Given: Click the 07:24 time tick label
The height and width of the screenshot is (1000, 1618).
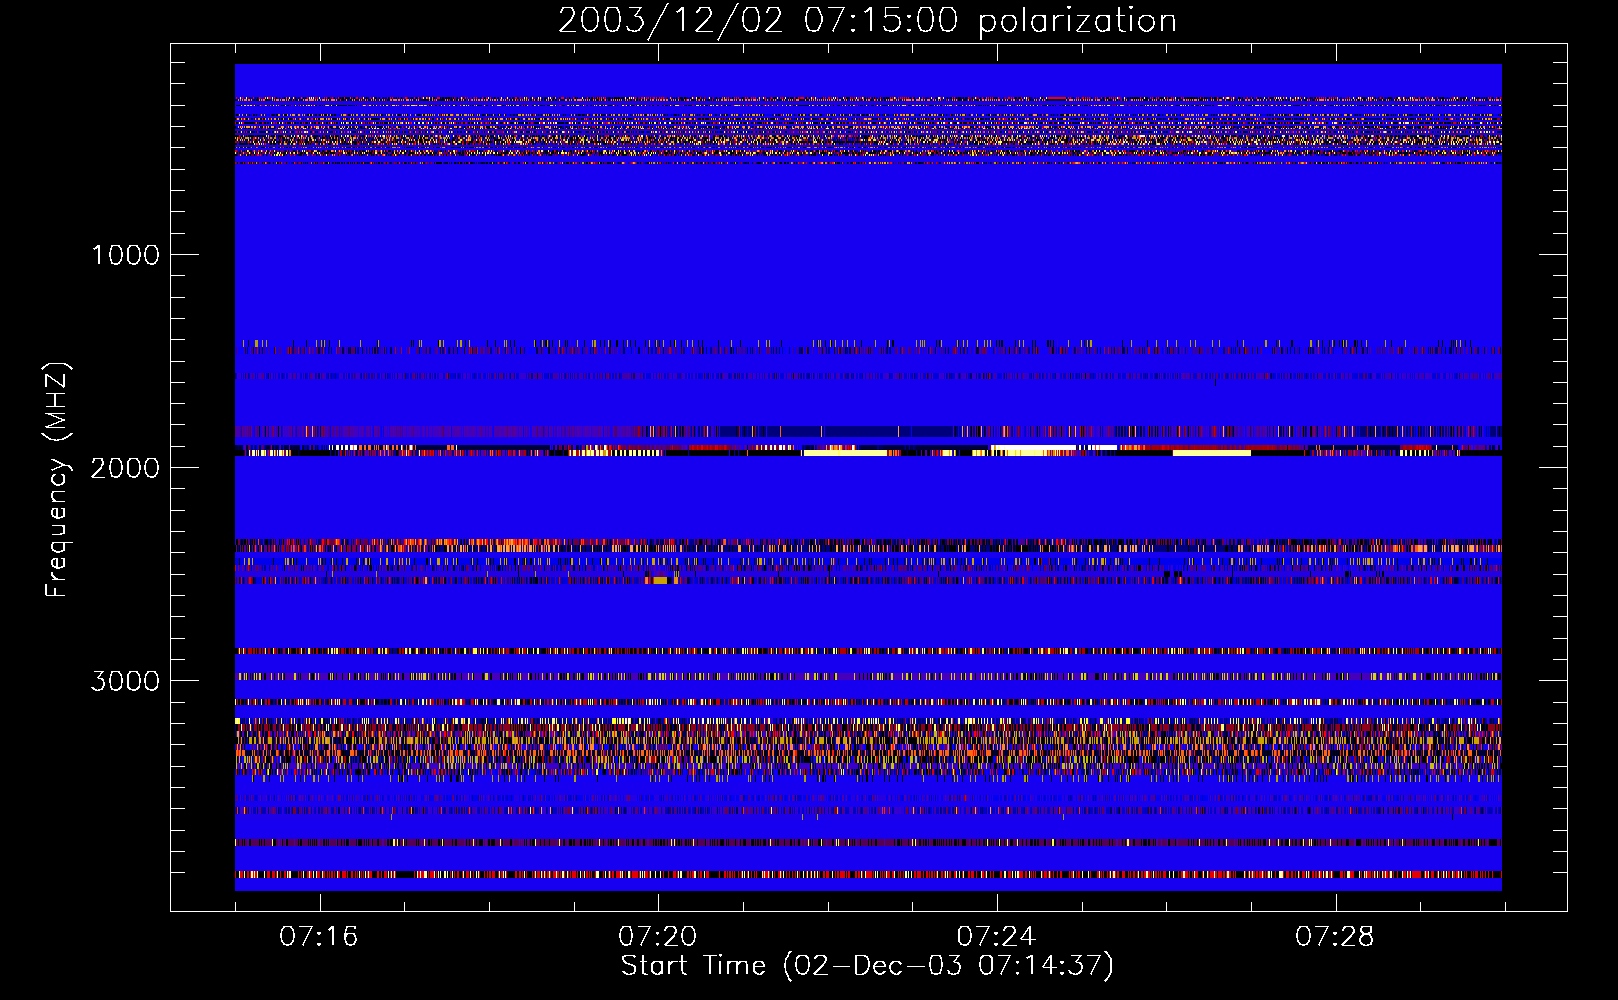Looking at the screenshot, I should coord(996,937).
